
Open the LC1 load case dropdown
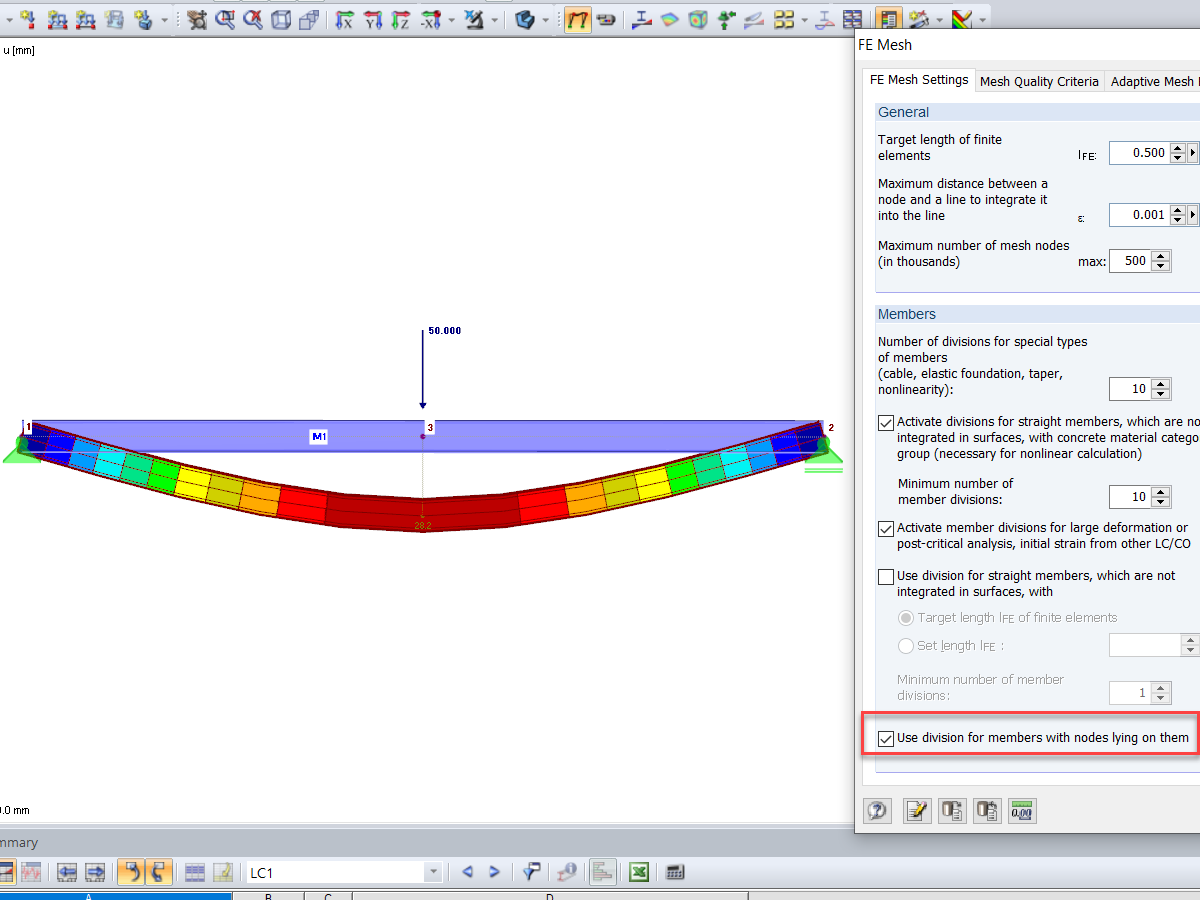pos(432,872)
